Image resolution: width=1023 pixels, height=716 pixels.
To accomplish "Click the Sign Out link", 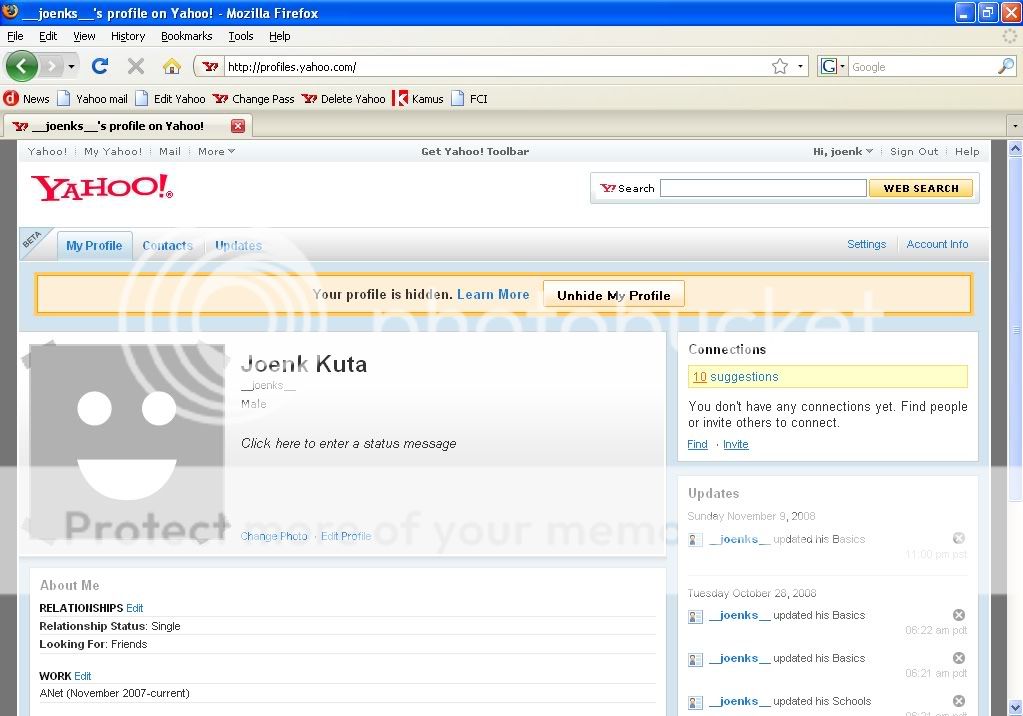I will click(x=914, y=151).
